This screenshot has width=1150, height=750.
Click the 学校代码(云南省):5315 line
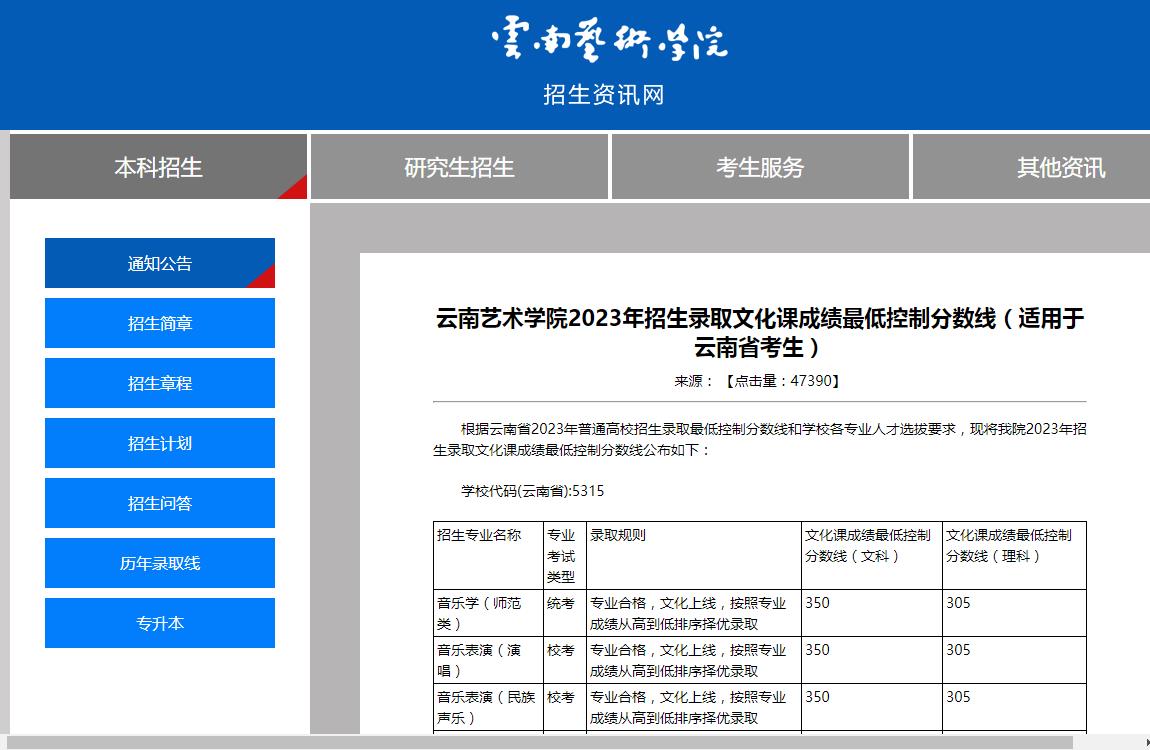tap(532, 491)
